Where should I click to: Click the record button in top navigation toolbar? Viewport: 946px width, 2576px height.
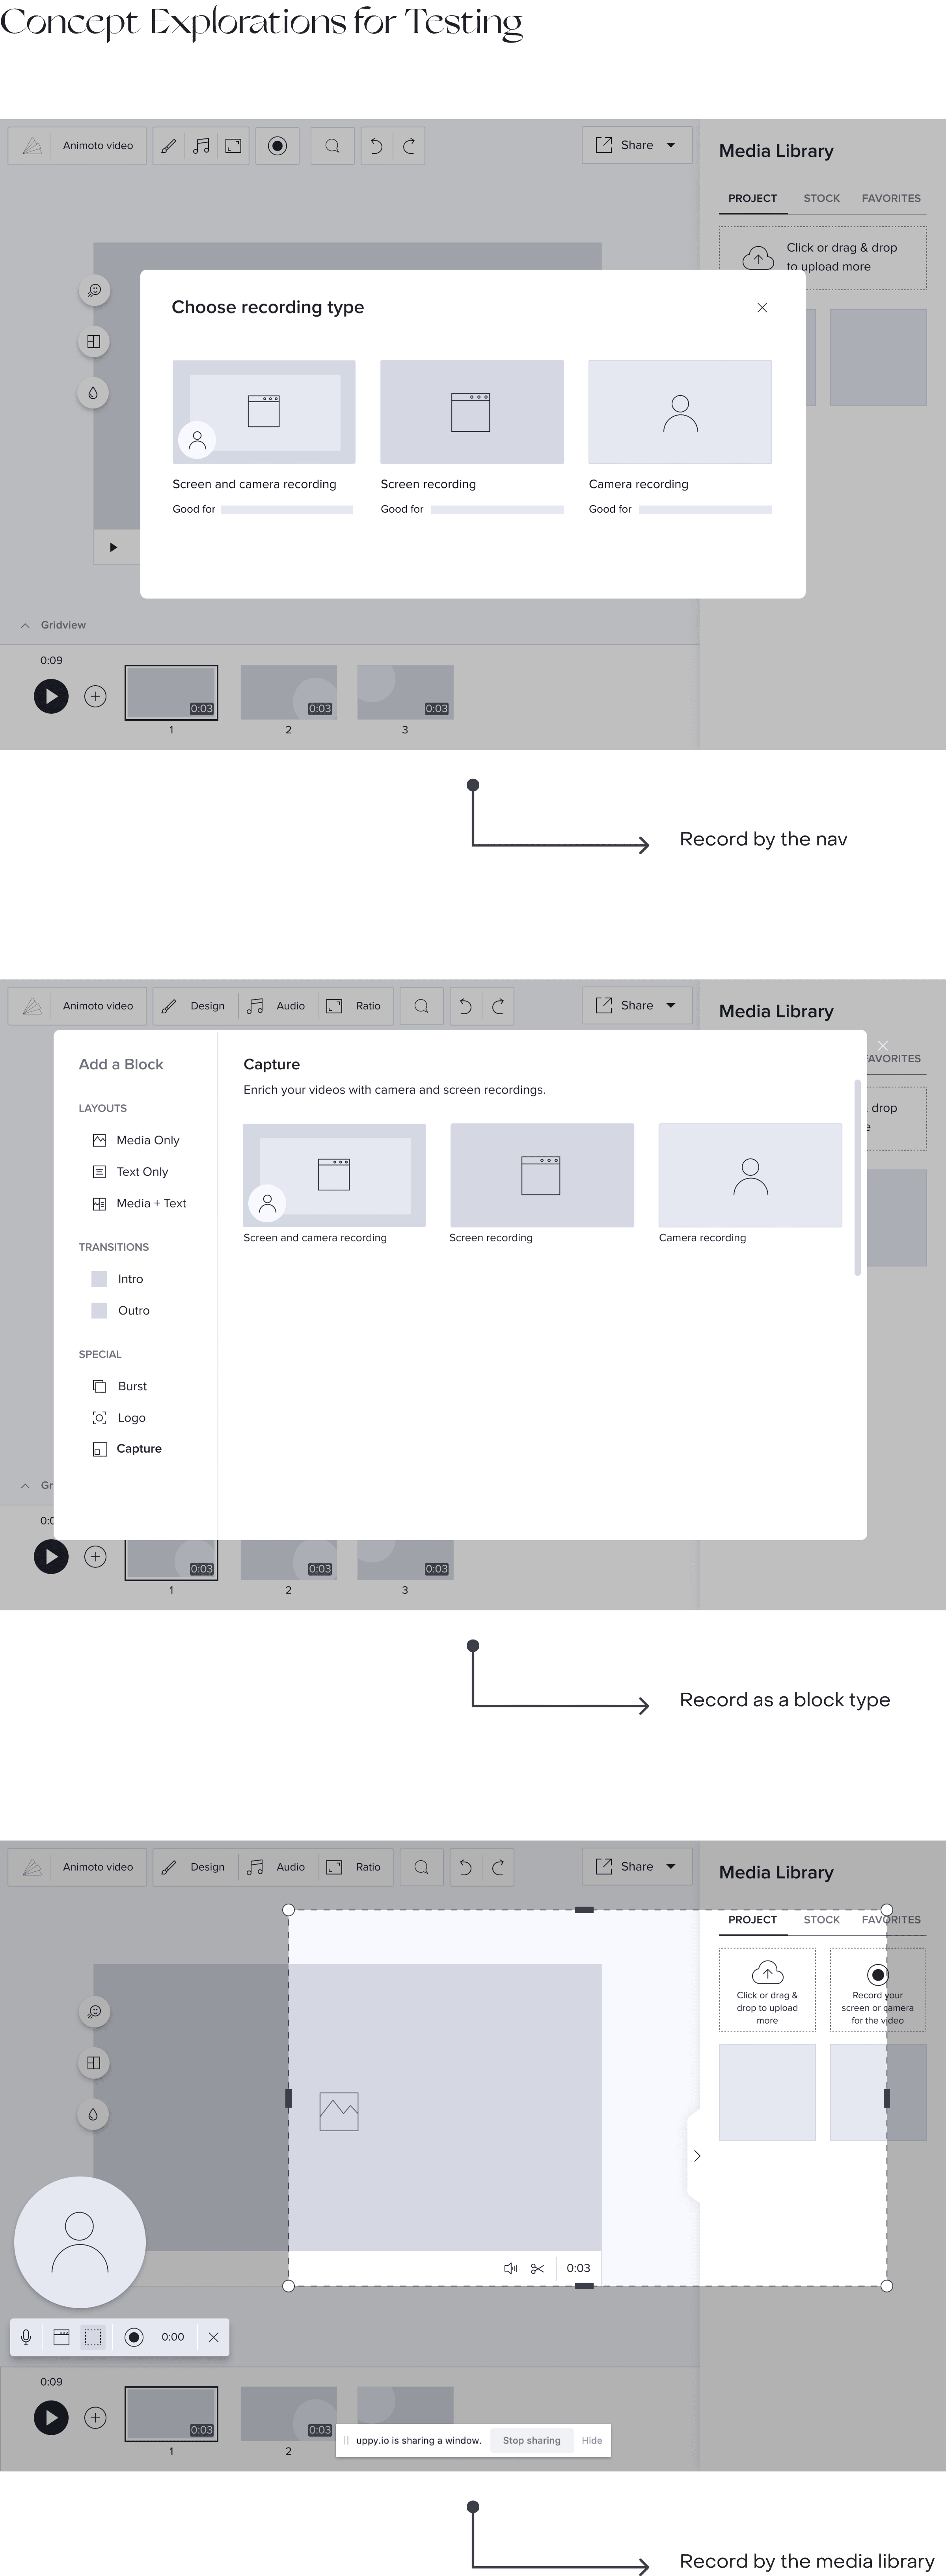pyautogui.click(x=277, y=146)
